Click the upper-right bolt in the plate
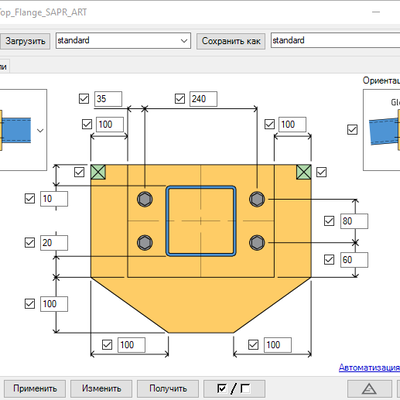400x400 pixels. tap(257, 199)
